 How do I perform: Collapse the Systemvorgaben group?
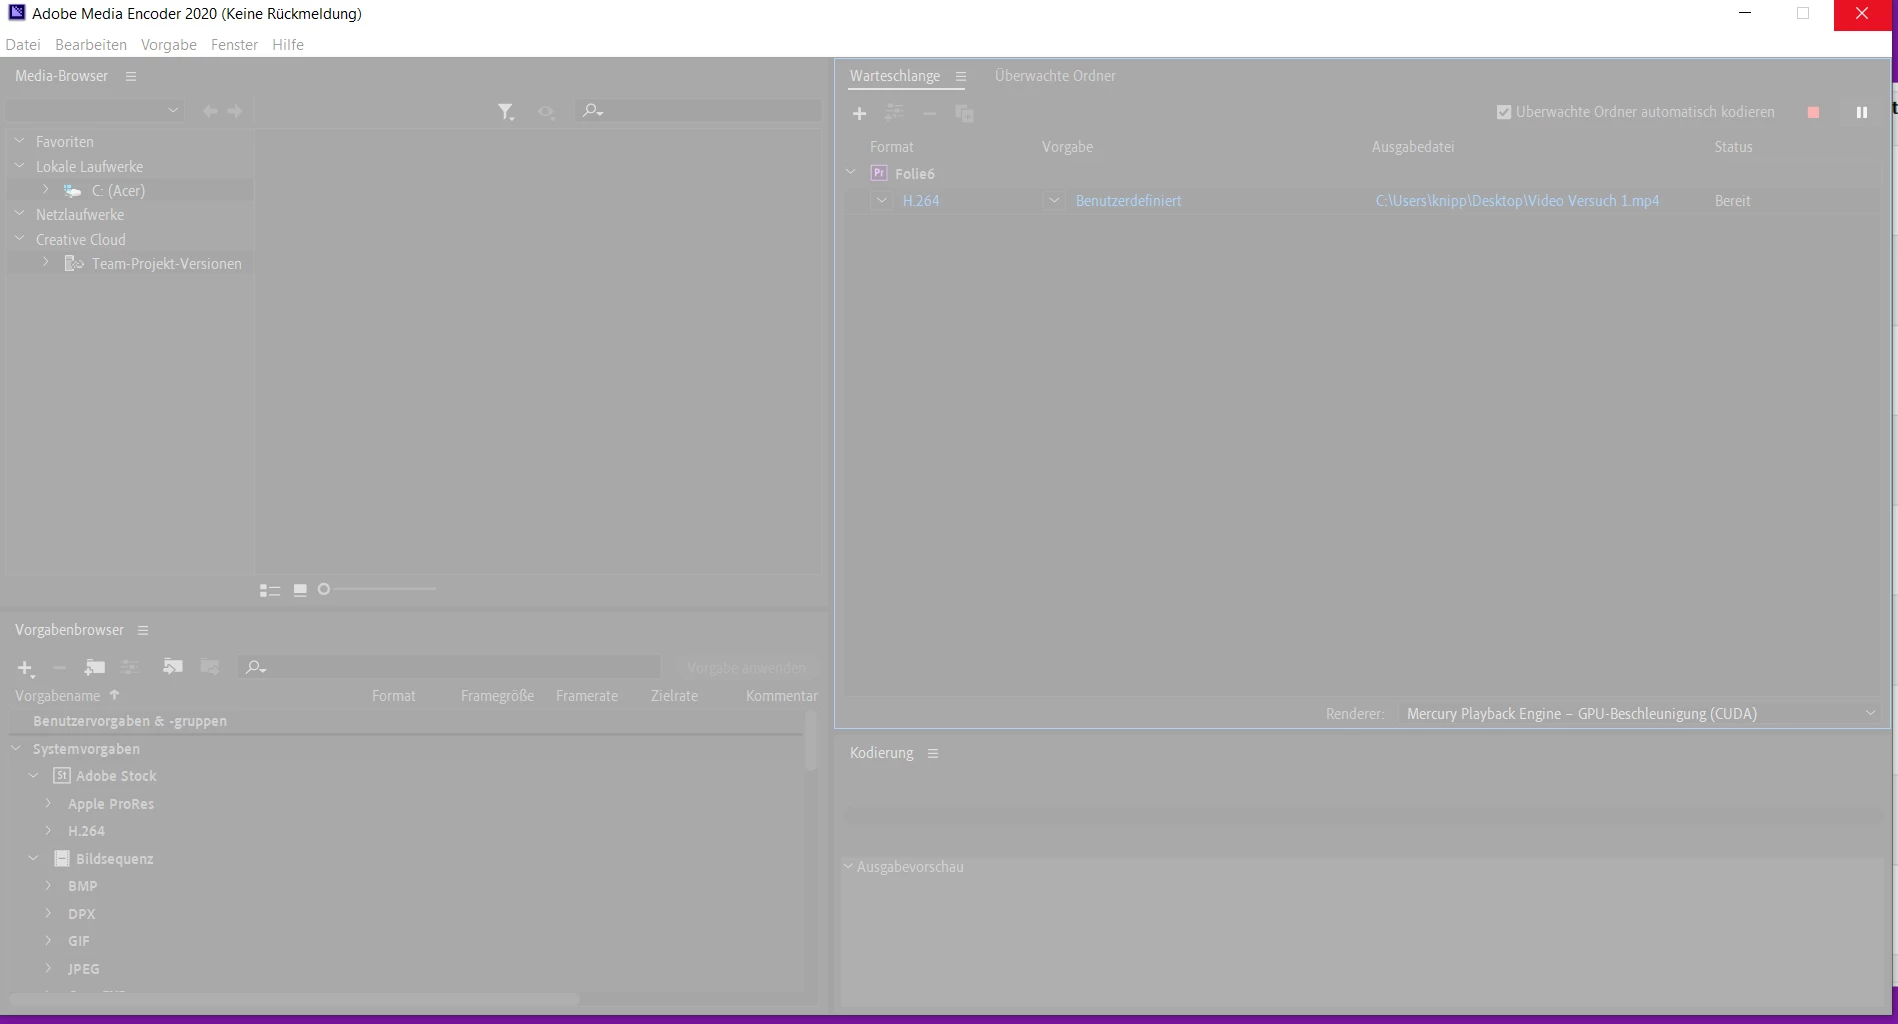point(16,748)
